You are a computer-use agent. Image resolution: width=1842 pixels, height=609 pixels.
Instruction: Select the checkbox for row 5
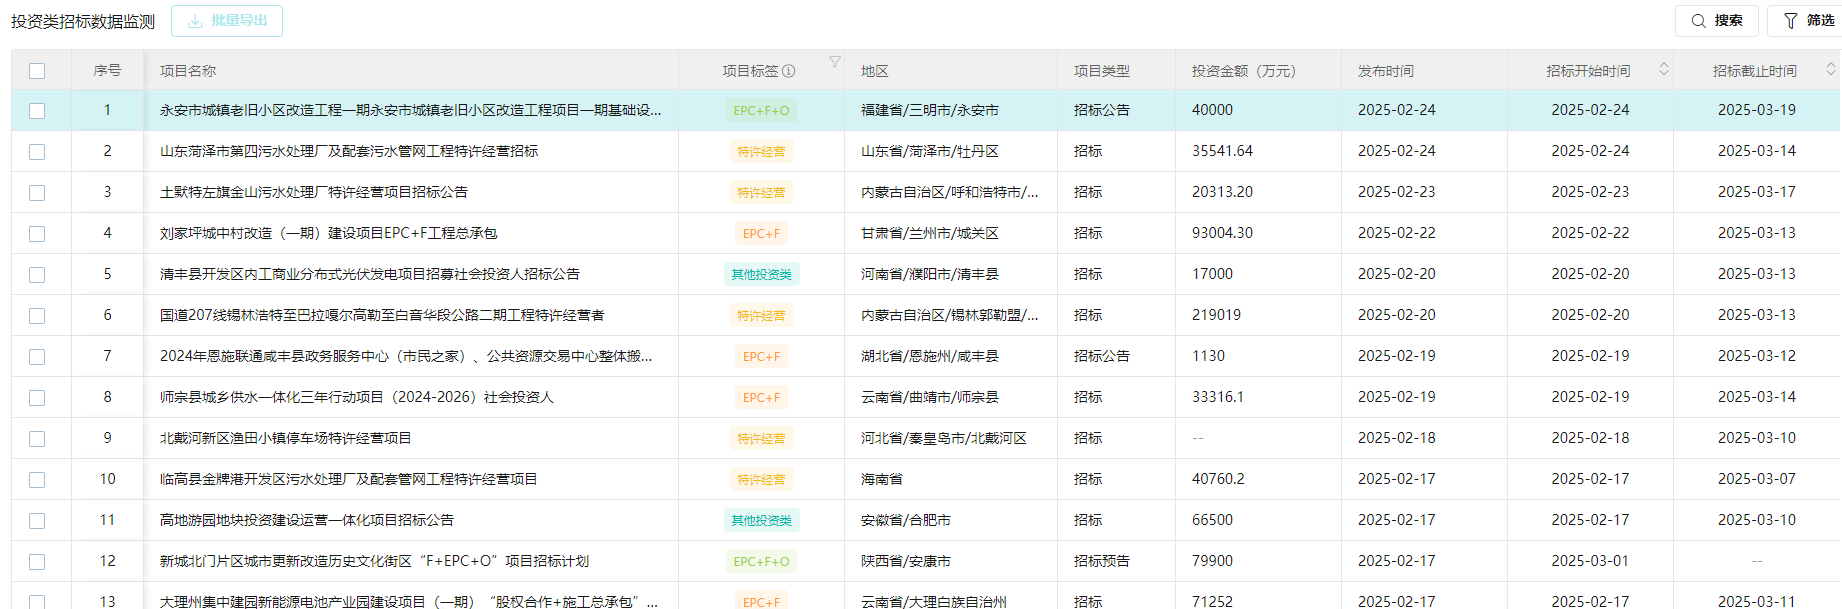37,275
